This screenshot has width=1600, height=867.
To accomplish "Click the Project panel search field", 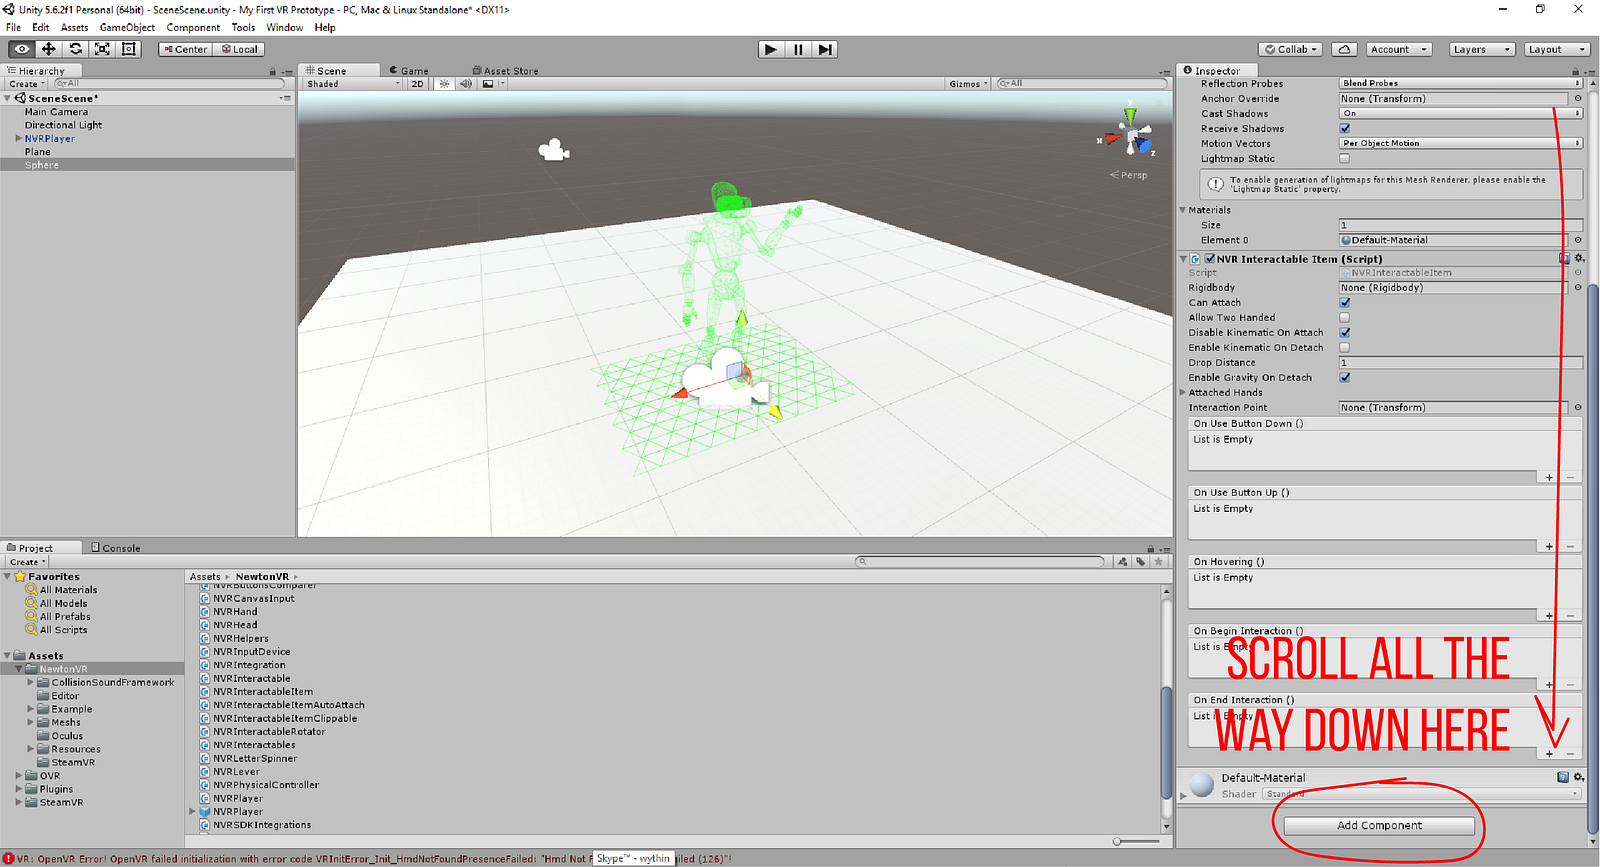I will point(981,562).
